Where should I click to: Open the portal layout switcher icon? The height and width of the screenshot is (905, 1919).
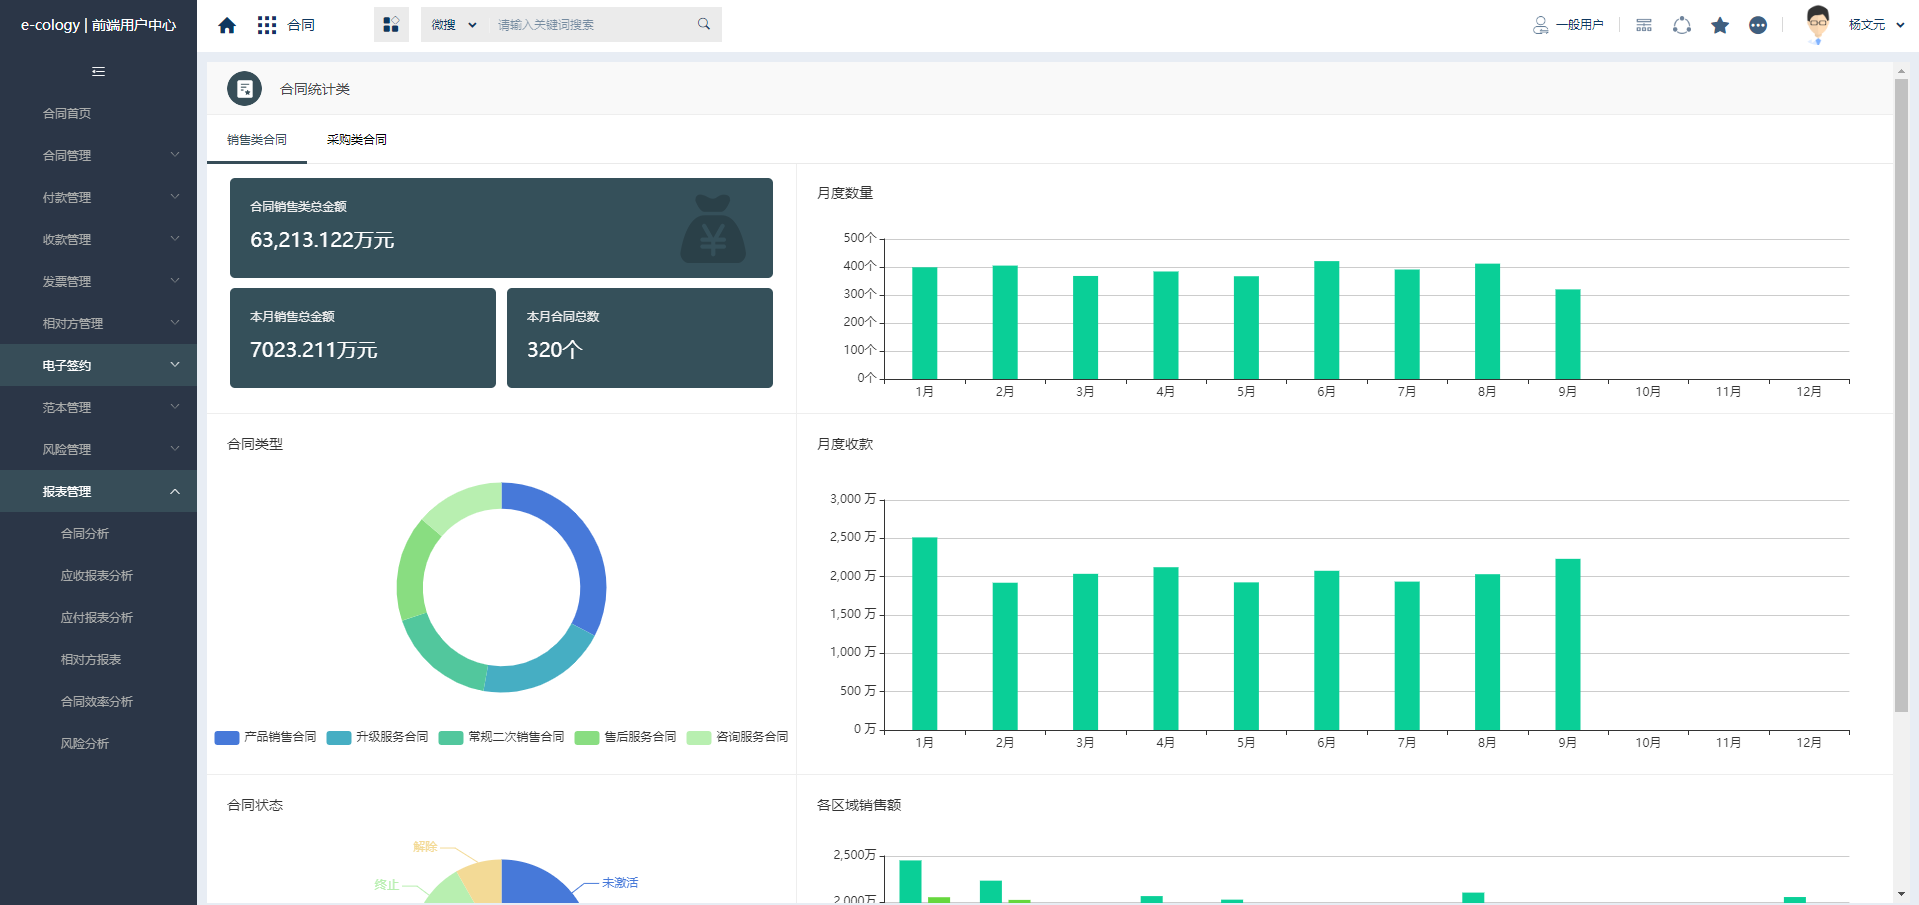click(391, 25)
